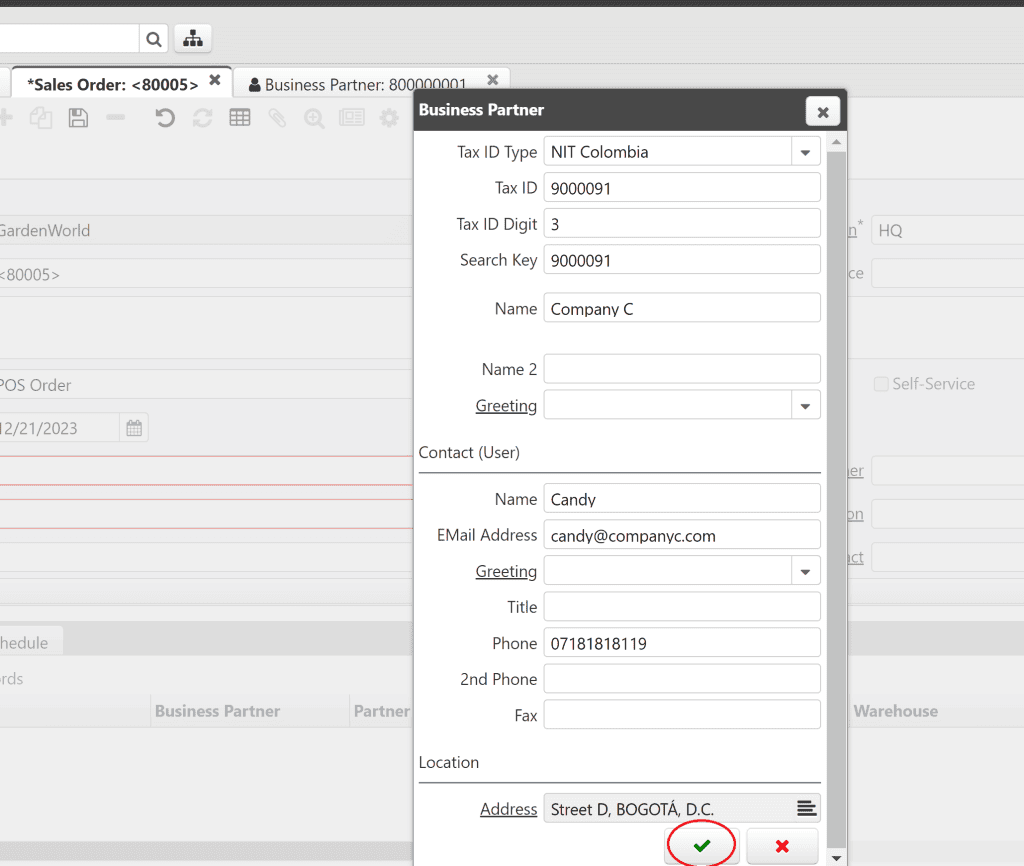Viewport: 1024px width, 866px height.
Task: Expand the Tax ID Type dropdown
Action: point(805,152)
